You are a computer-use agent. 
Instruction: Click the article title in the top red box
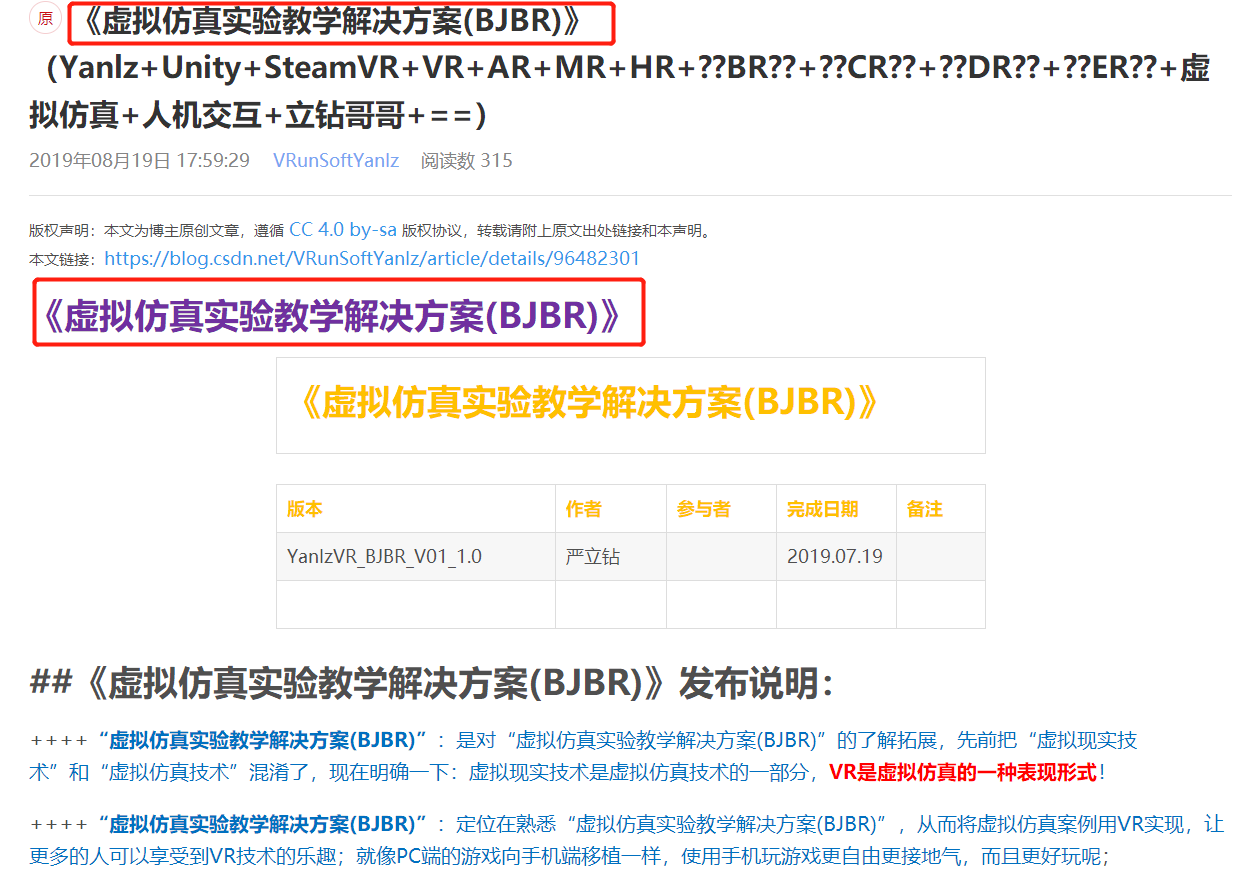click(x=341, y=22)
